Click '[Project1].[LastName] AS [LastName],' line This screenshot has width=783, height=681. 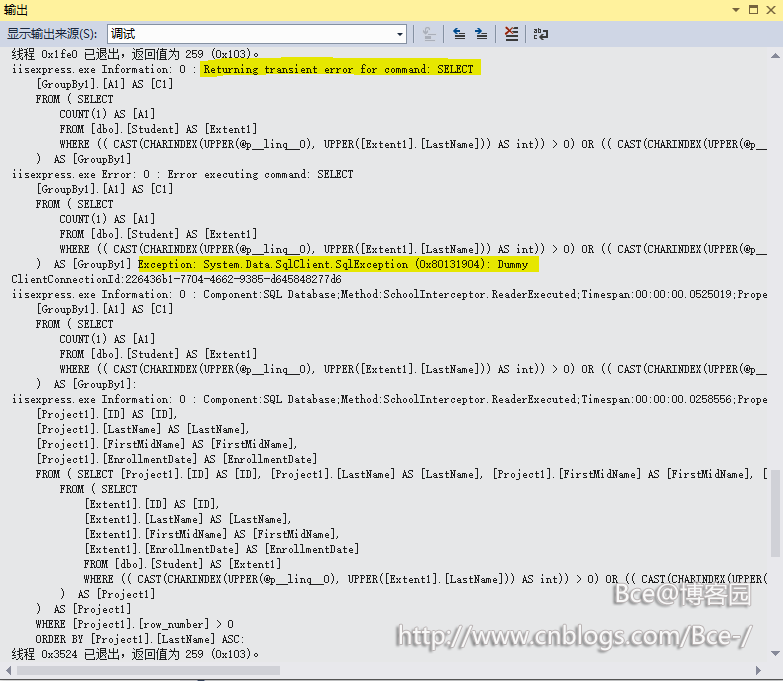coord(142,429)
